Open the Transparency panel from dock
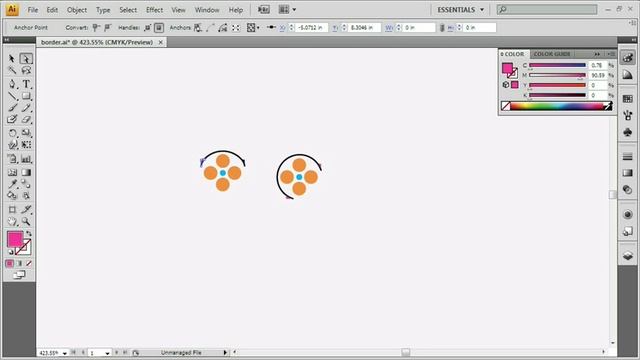The width and height of the screenshot is (640, 360). [x=628, y=190]
